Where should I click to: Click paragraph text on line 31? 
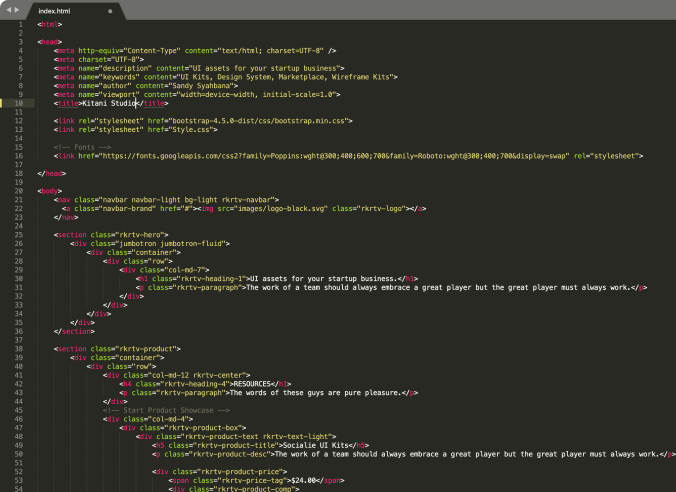pyautogui.click(x=438, y=287)
